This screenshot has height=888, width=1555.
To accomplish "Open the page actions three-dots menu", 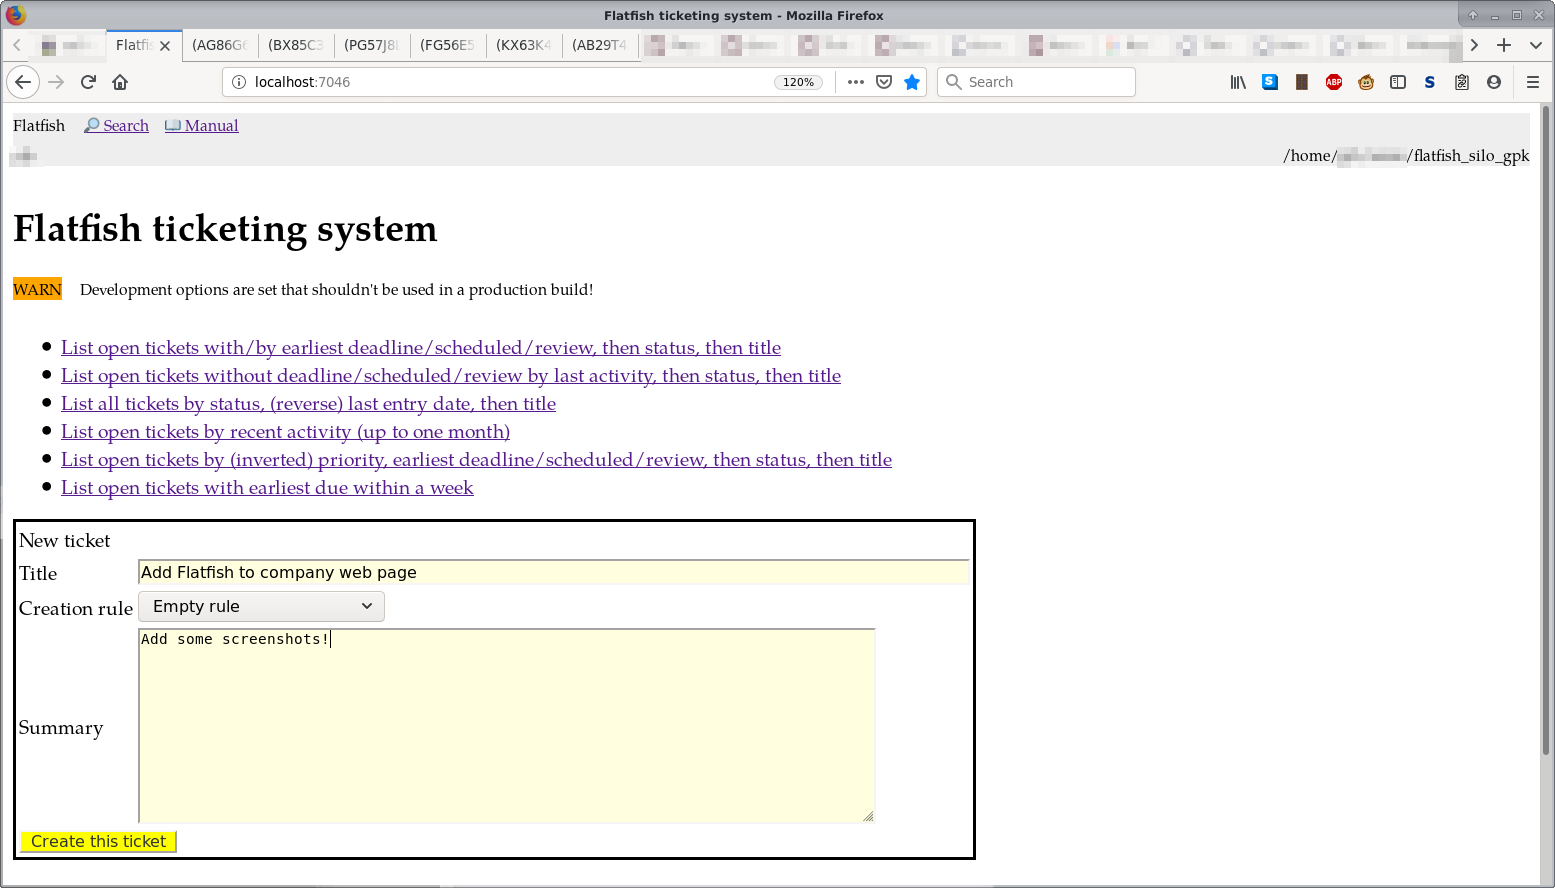I will point(856,82).
